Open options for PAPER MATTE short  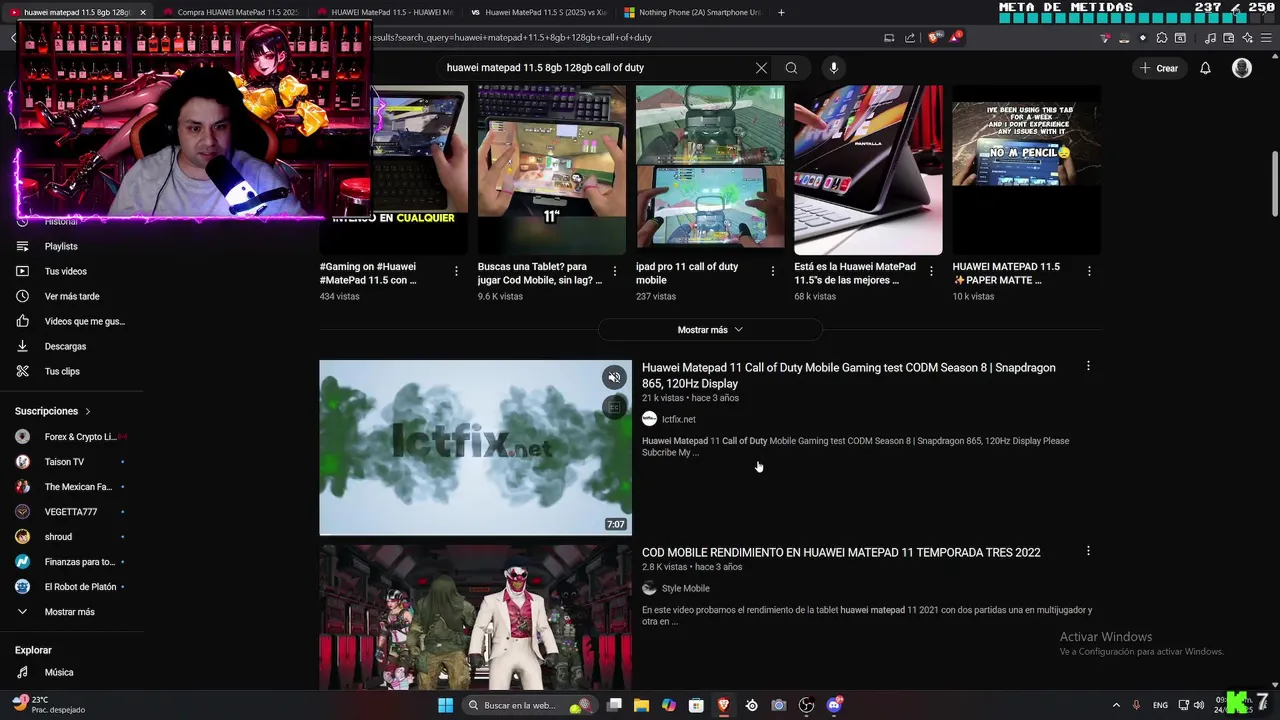pyautogui.click(x=1089, y=271)
